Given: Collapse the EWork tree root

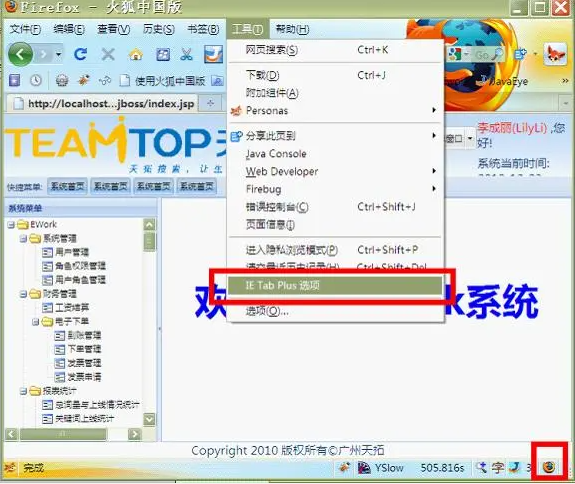Looking at the screenshot, I should 11,225.
